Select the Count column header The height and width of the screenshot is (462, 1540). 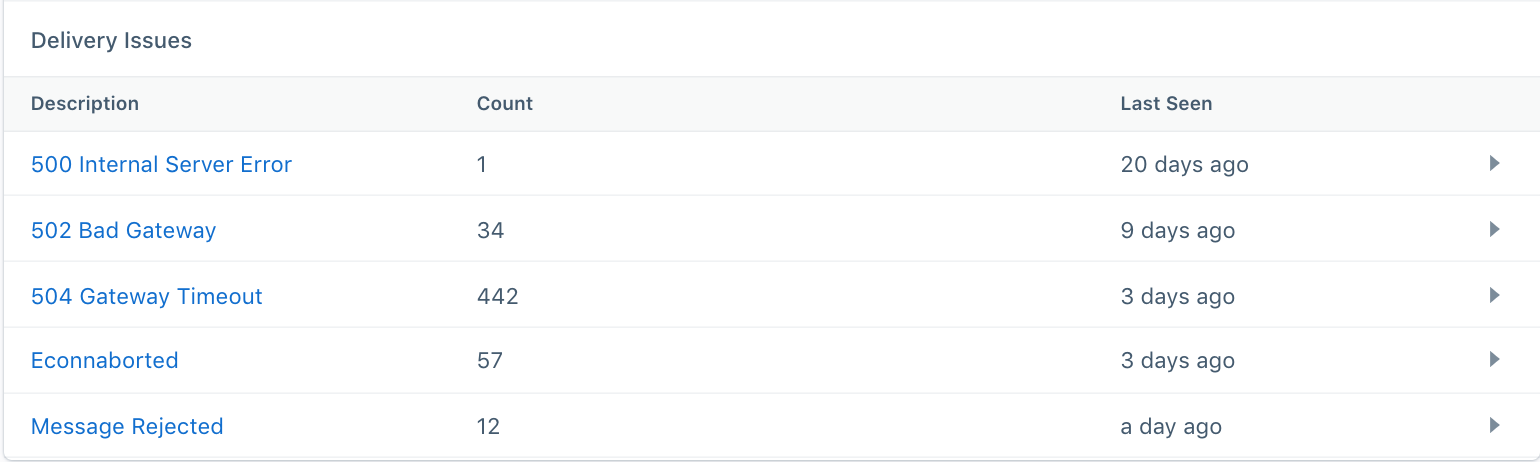coord(505,104)
